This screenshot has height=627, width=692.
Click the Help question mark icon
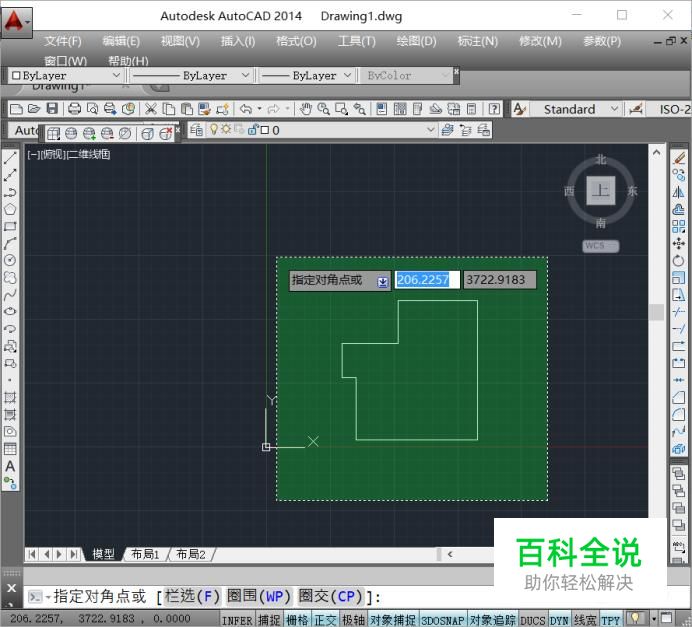click(494, 109)
